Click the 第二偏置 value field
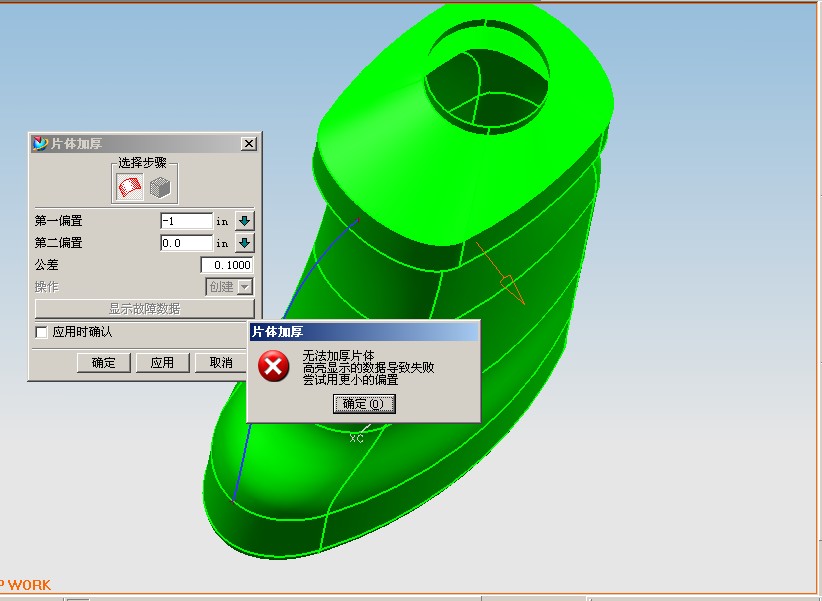The width and height of the screenshot is (822, 601). point(187,243)
